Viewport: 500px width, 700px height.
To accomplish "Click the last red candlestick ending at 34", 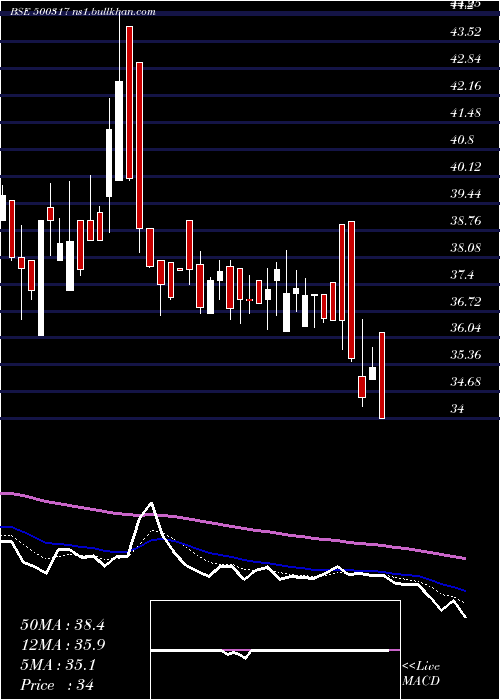I will coord(382,375).
